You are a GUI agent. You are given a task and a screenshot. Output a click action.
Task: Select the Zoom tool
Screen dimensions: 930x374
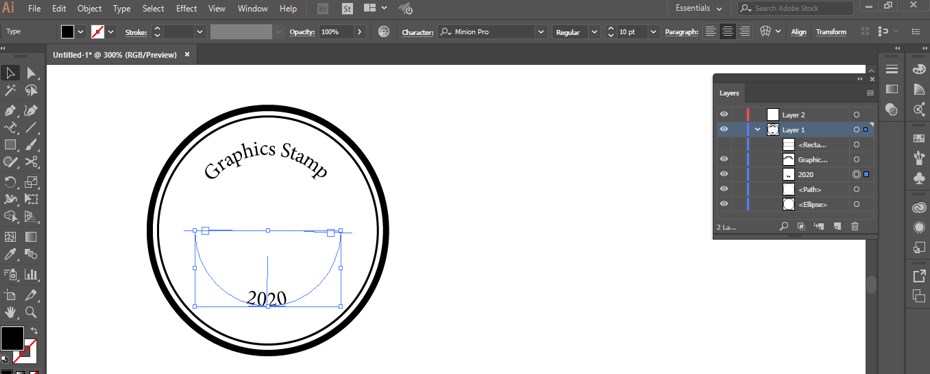click(x=31, y=312)
